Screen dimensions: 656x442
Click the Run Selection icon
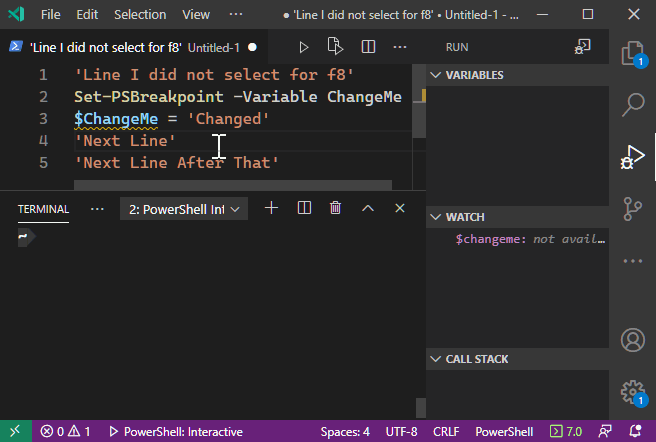[x=335, y=46]
